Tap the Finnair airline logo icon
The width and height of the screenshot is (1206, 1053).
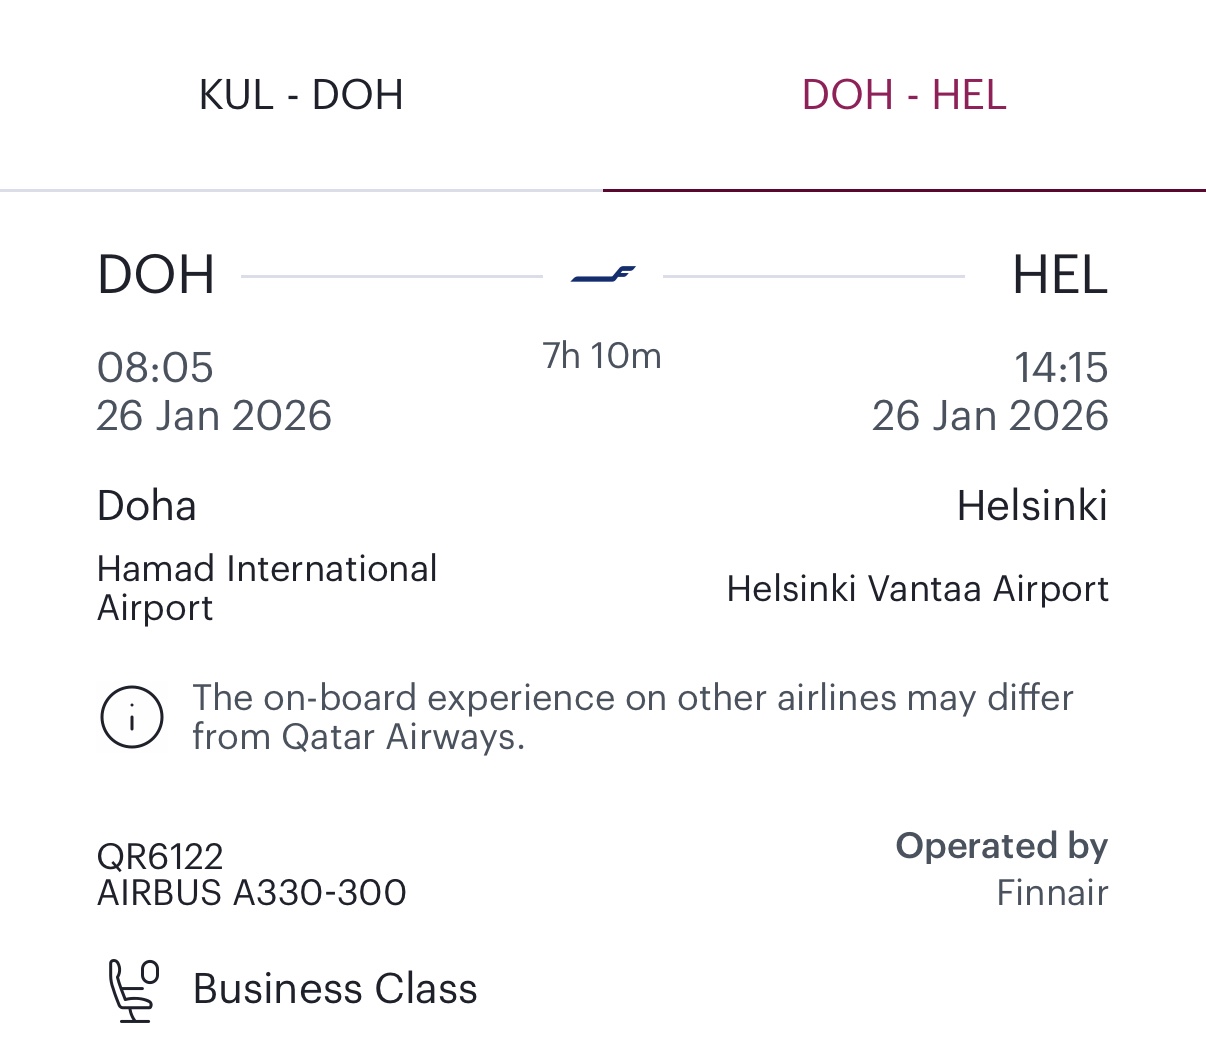tap(603, 274)
